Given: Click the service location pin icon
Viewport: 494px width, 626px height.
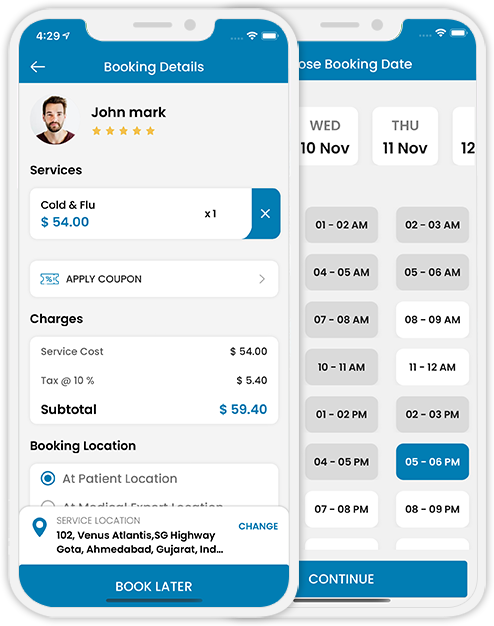Looking at the screenshot, I should click(39, 527).
